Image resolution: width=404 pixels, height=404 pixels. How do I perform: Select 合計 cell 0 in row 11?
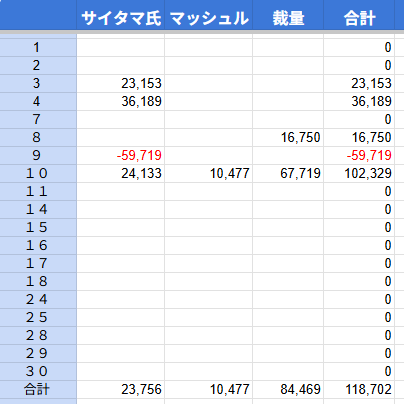pos(359,191)
